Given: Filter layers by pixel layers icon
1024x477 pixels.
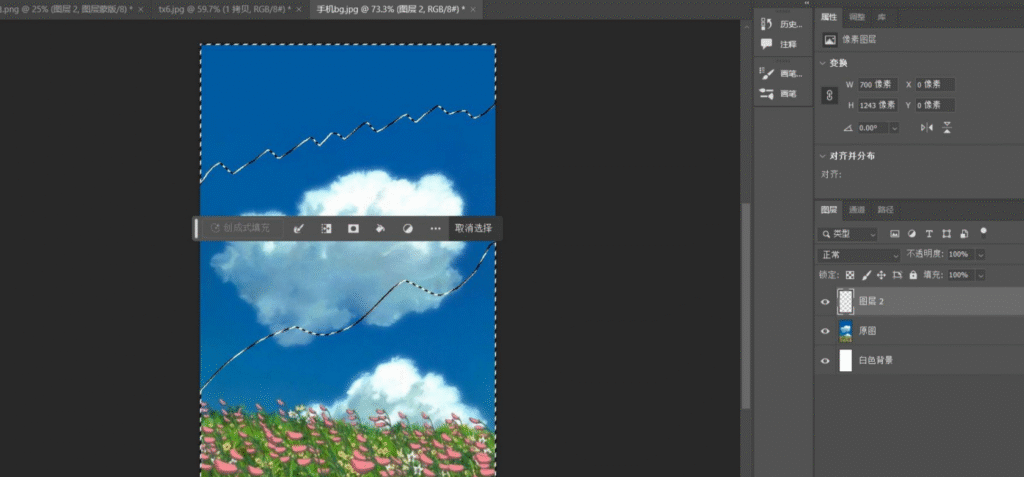Looking at the screenshot, I should pos(895,233).
